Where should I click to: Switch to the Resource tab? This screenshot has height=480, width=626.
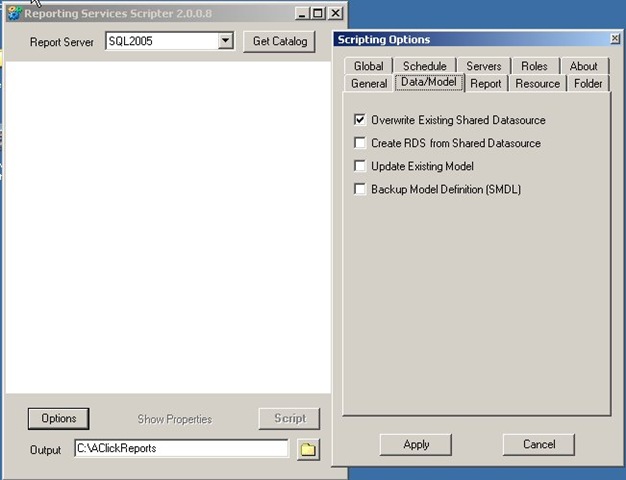(x=537, y=83)
